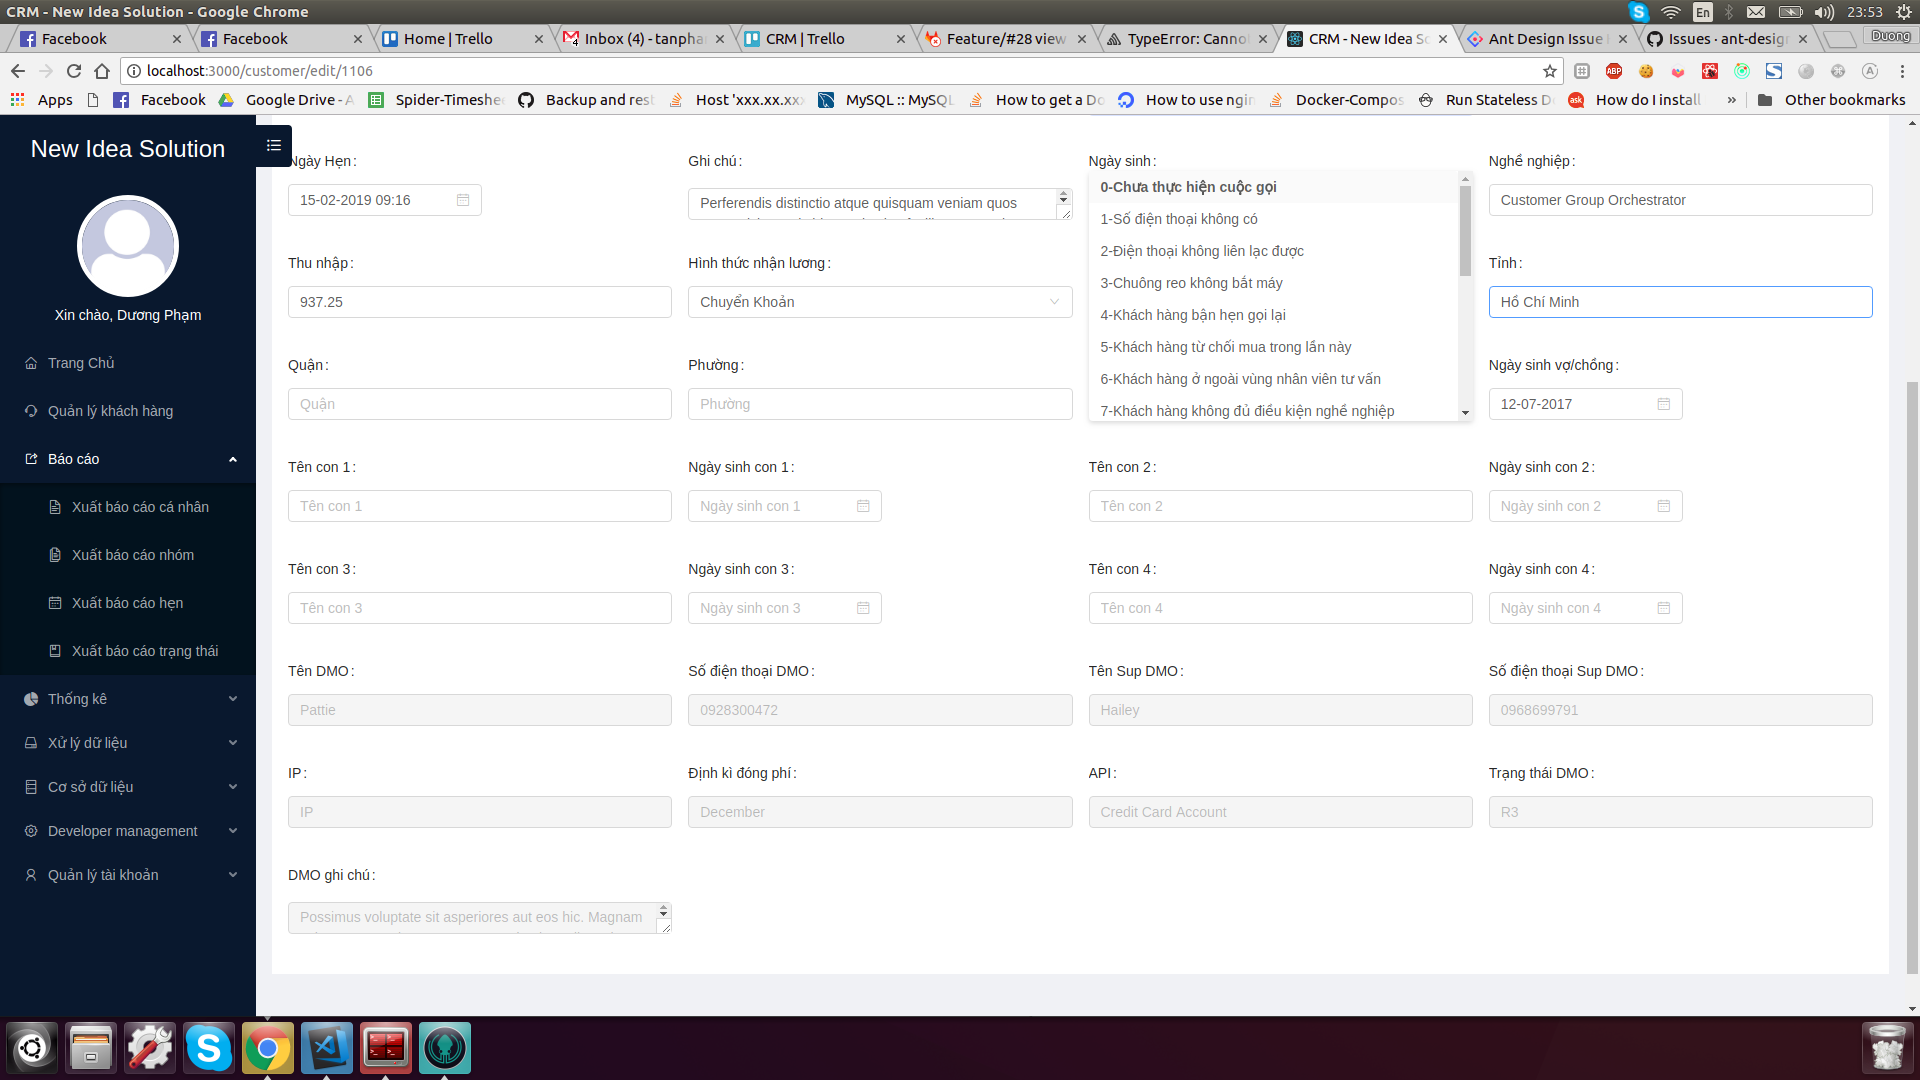
Task: Select option 3-Chuông reo không bắt máy
Action: pos(1191,283)
